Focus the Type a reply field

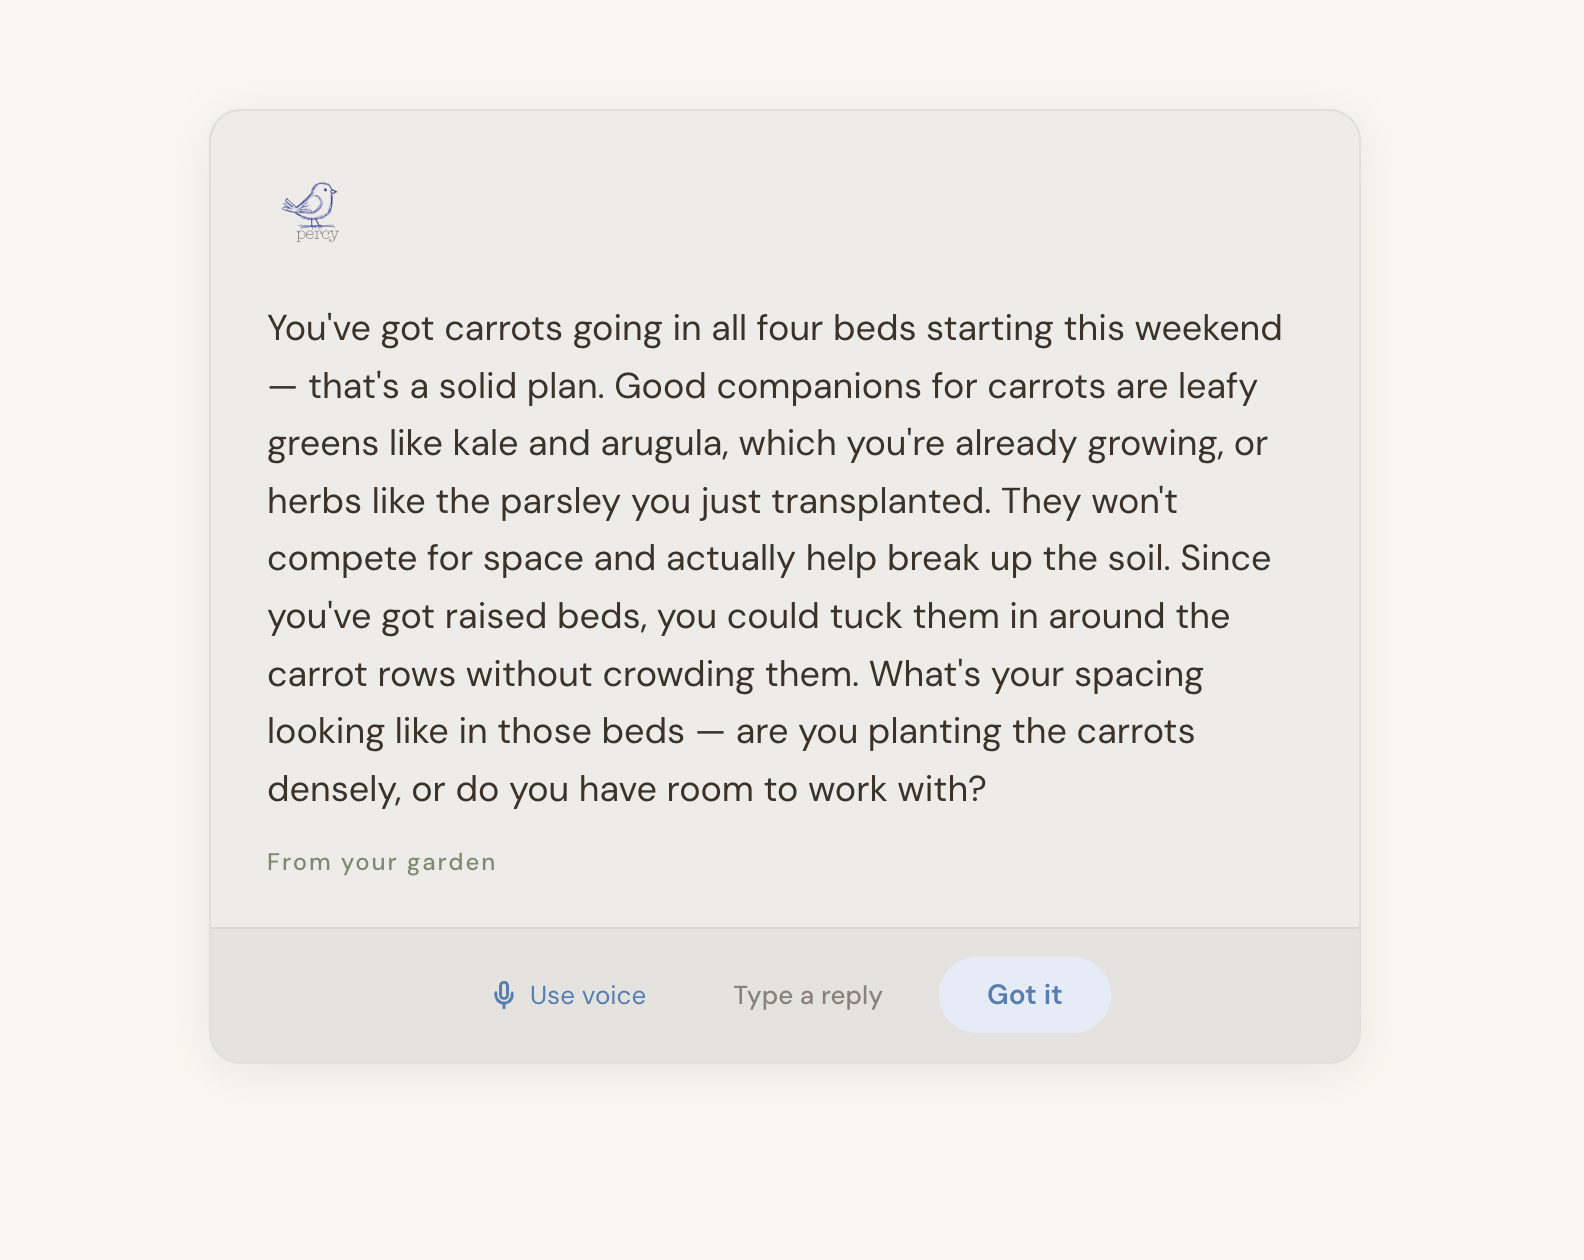click(x=807, y=995)
